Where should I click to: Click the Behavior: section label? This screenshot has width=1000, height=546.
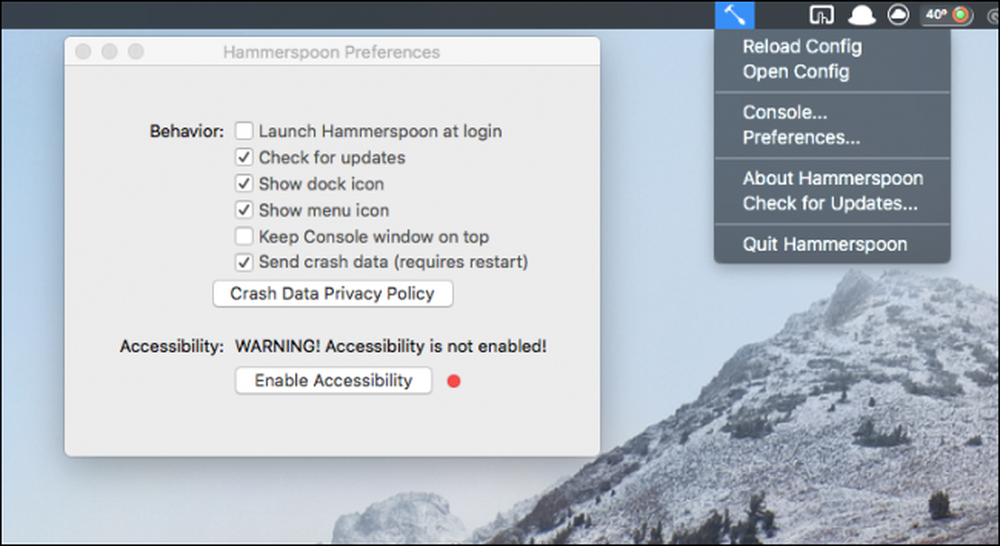pos(187,131)
